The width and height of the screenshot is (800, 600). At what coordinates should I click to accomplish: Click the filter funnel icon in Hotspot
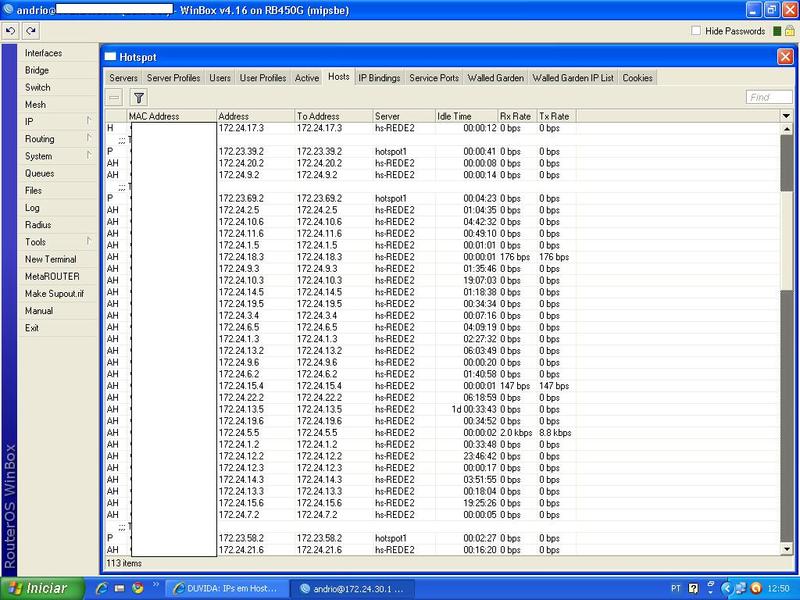139,98
